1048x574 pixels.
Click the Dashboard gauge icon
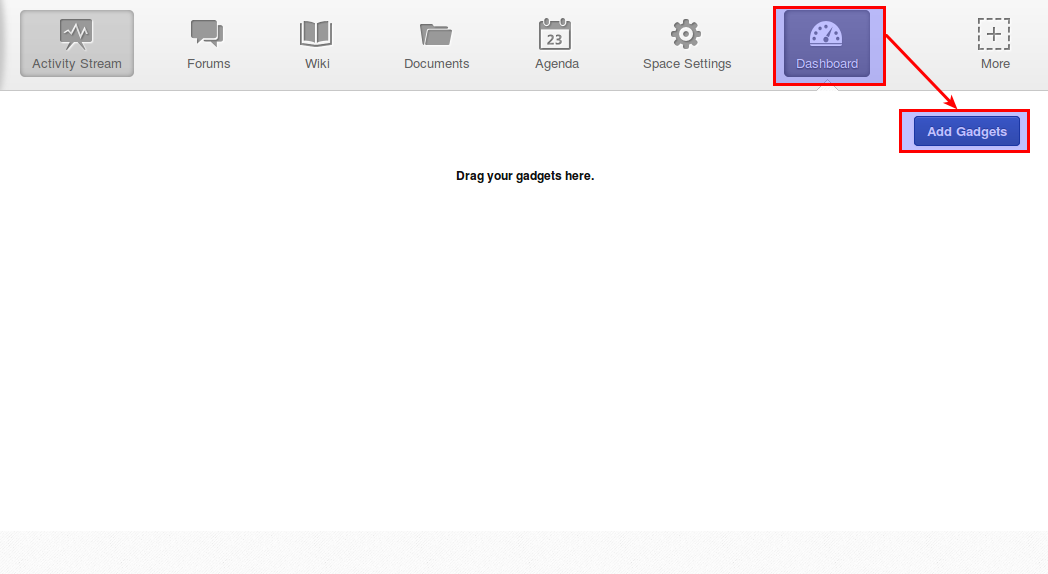pos(825,33)
